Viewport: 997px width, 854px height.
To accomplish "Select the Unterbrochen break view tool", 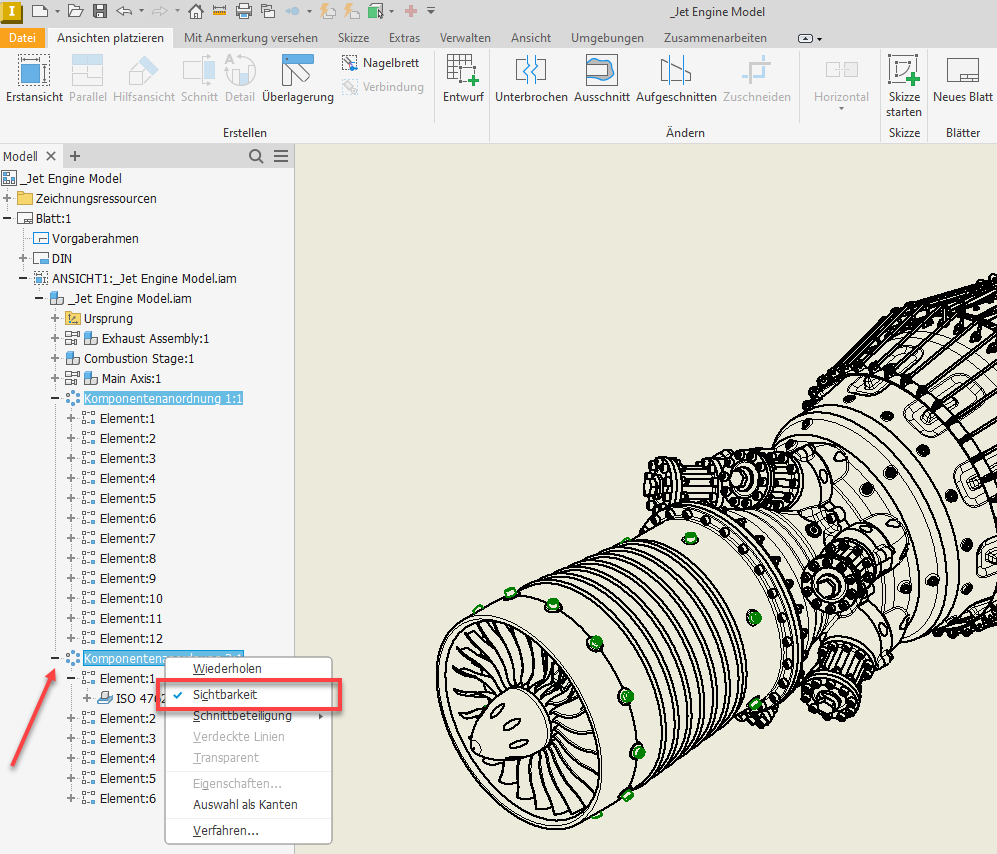I will coord(531,78).
